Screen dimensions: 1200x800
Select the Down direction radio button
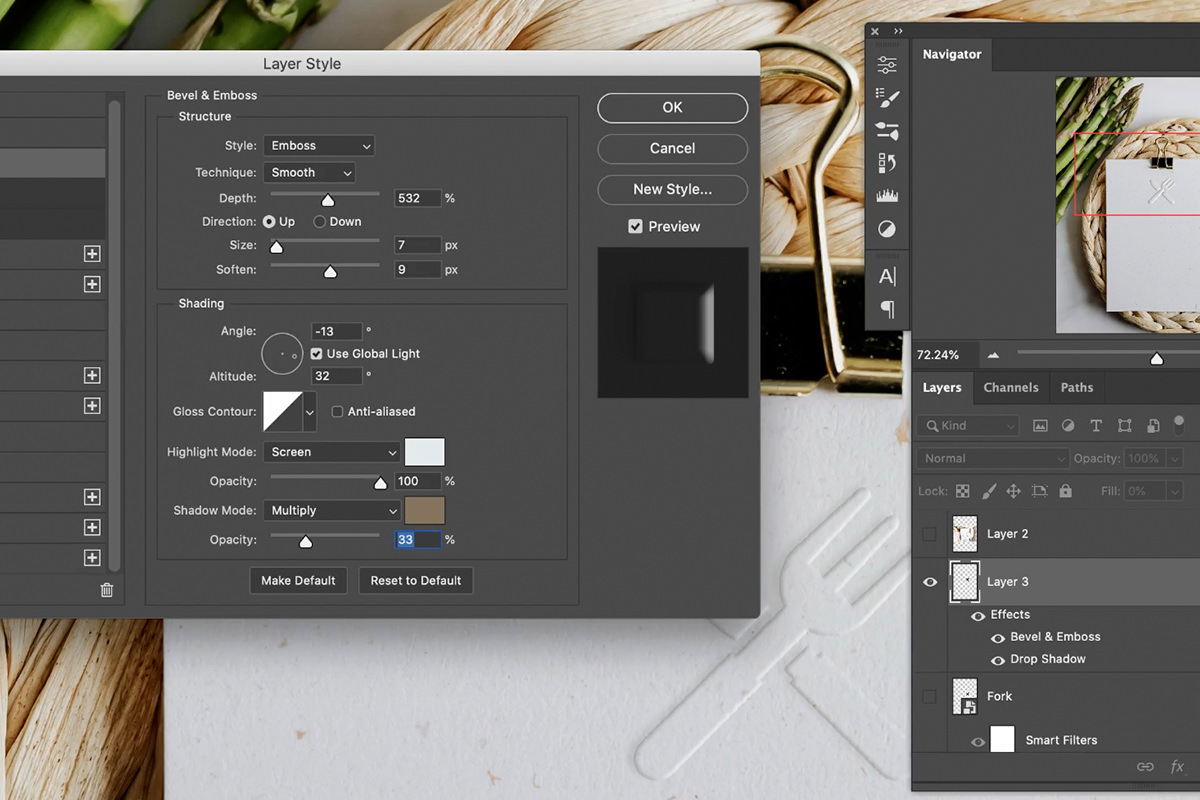320,221
